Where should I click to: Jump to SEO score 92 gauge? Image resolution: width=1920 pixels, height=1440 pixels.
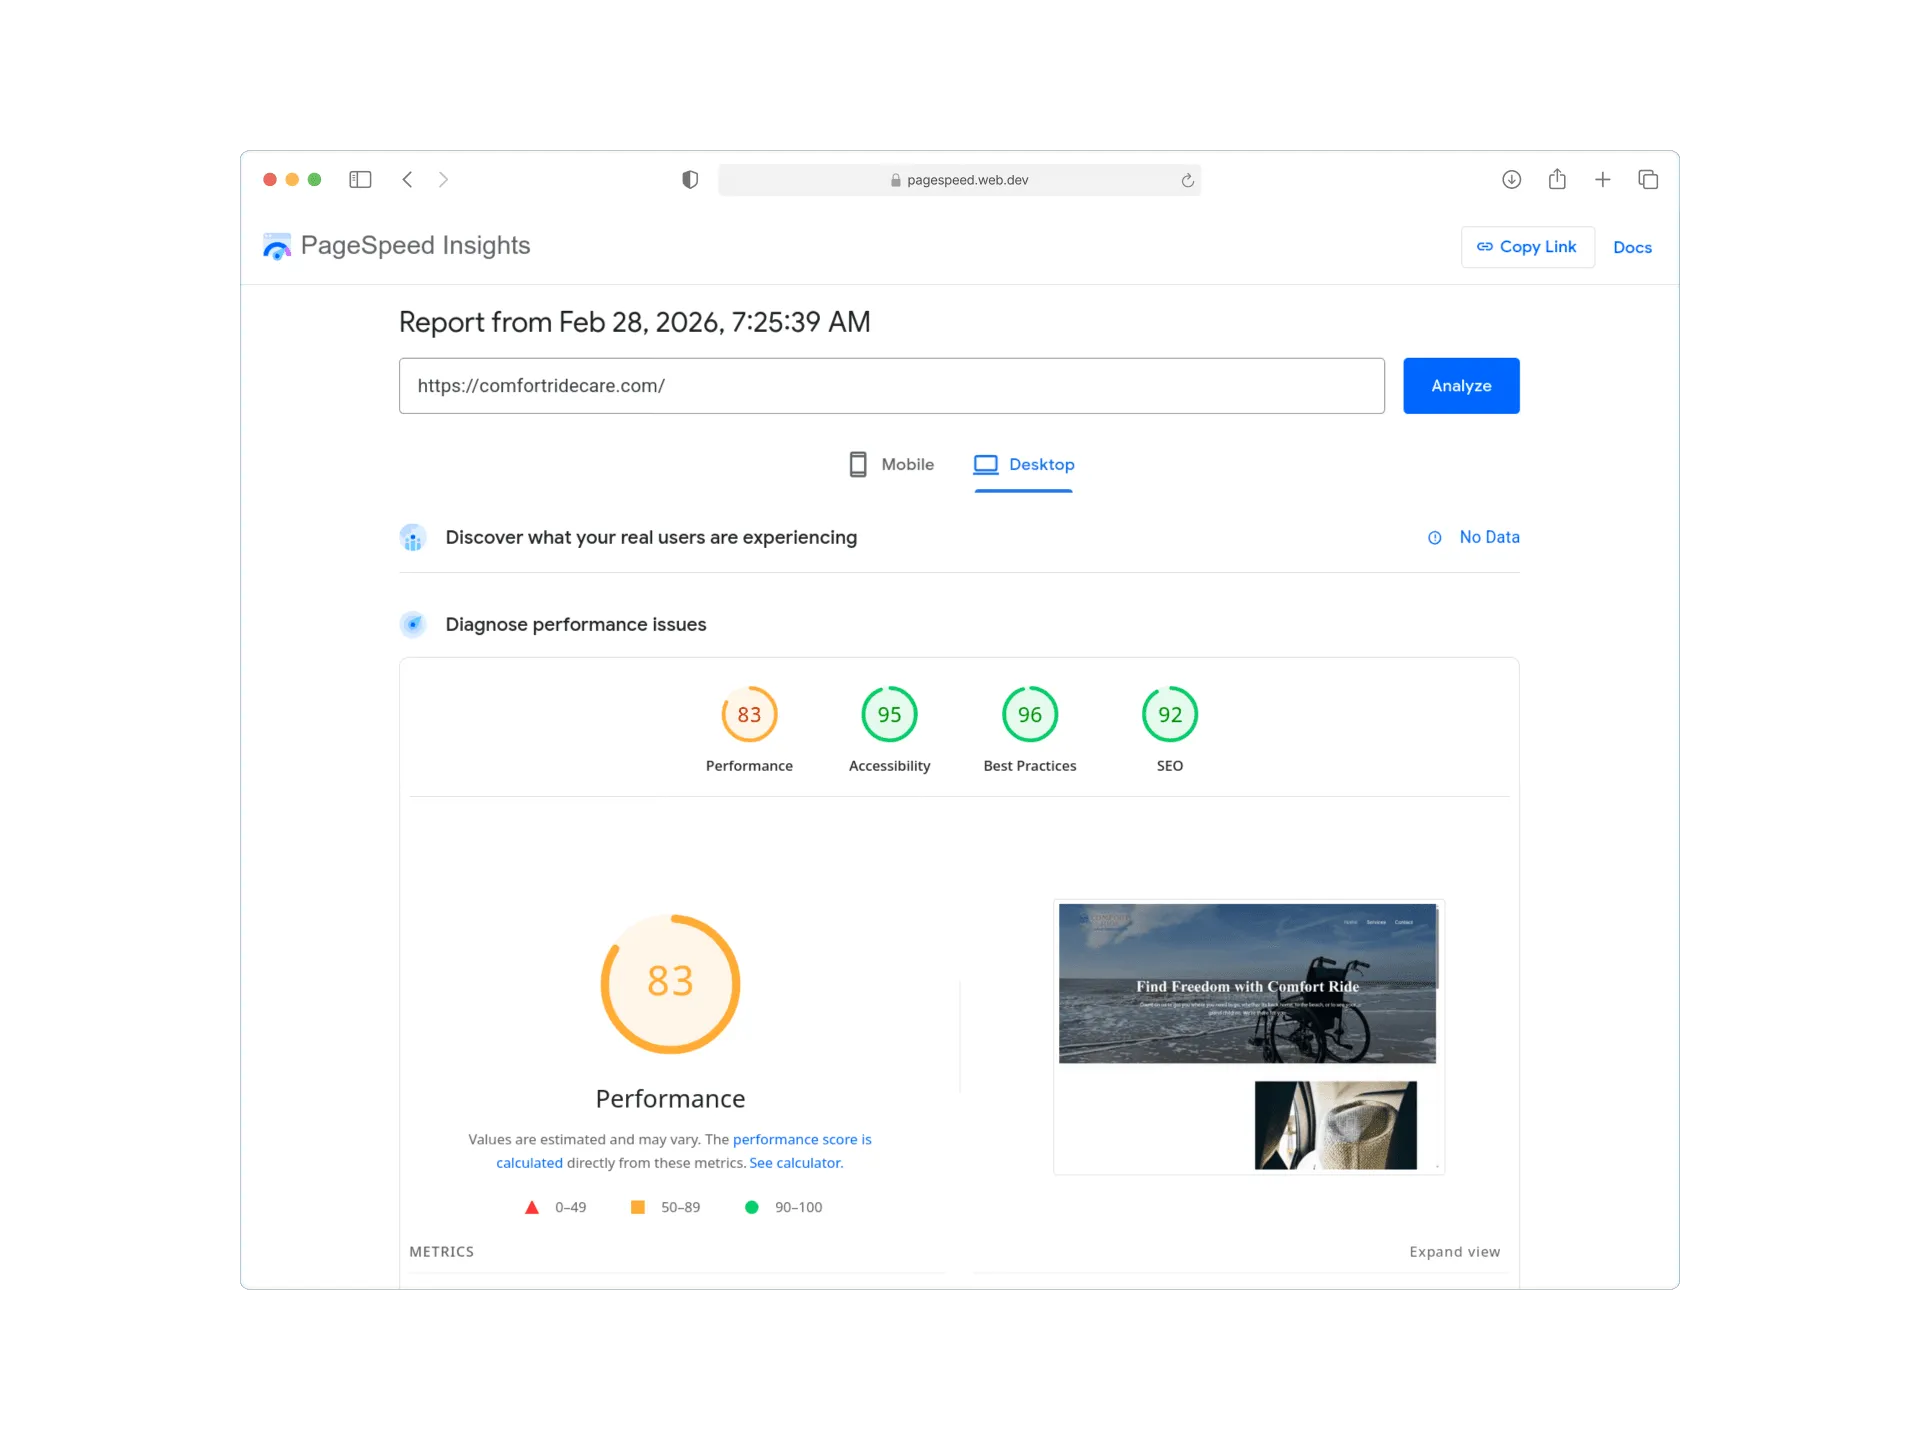(x=1170, y=730)
